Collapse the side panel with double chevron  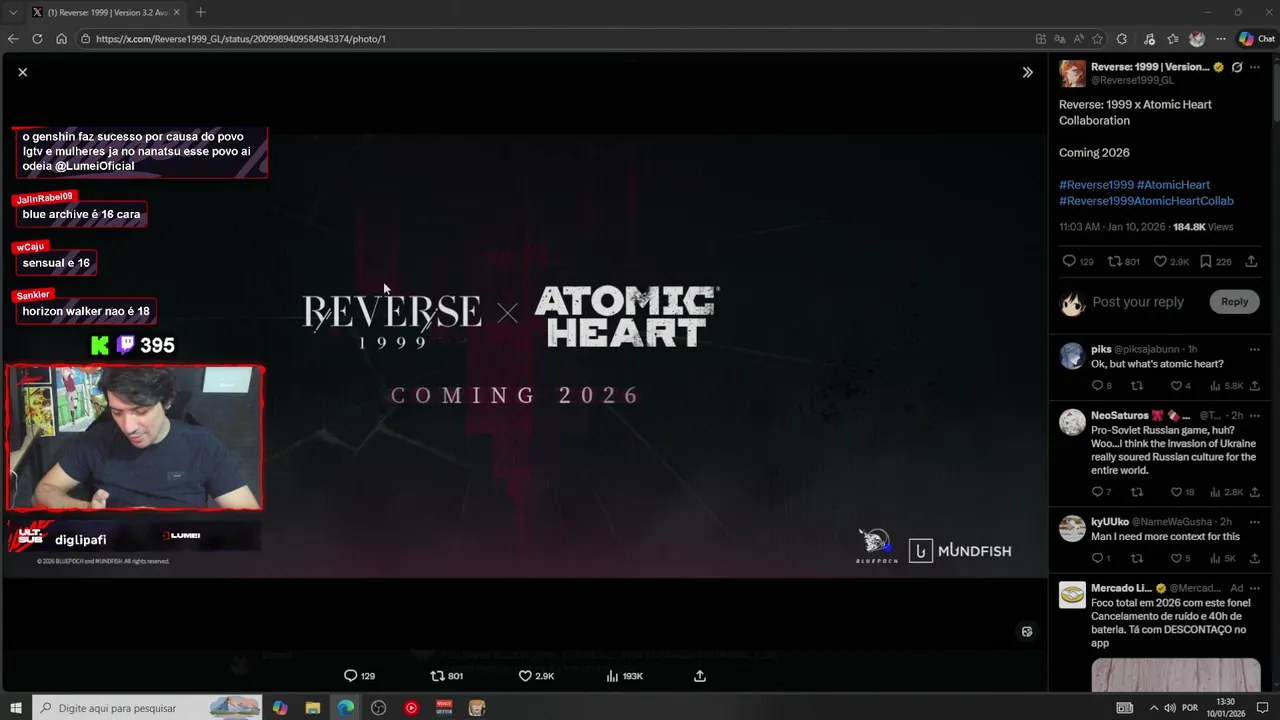click(1027, 72)
